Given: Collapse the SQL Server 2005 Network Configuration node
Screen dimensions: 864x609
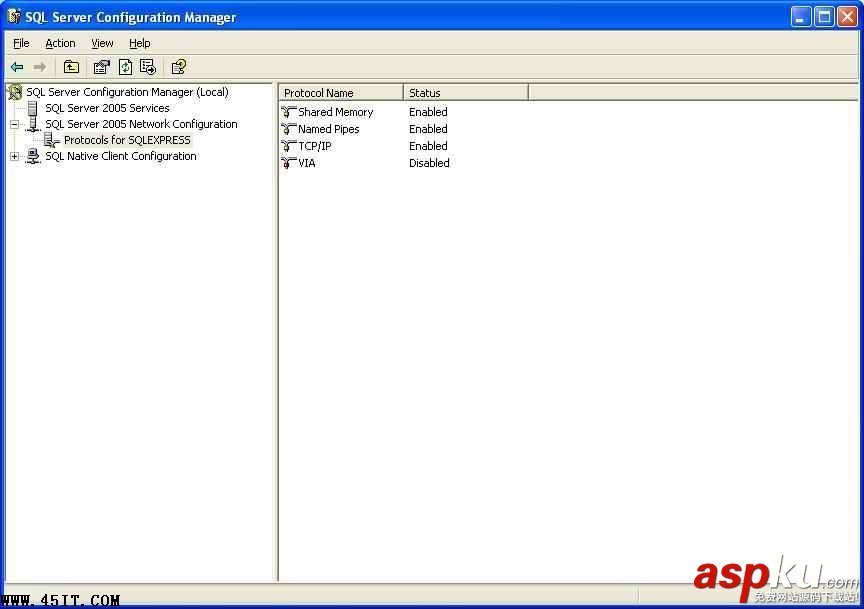Looking at the screenshot, I should (x=14, y=124).
